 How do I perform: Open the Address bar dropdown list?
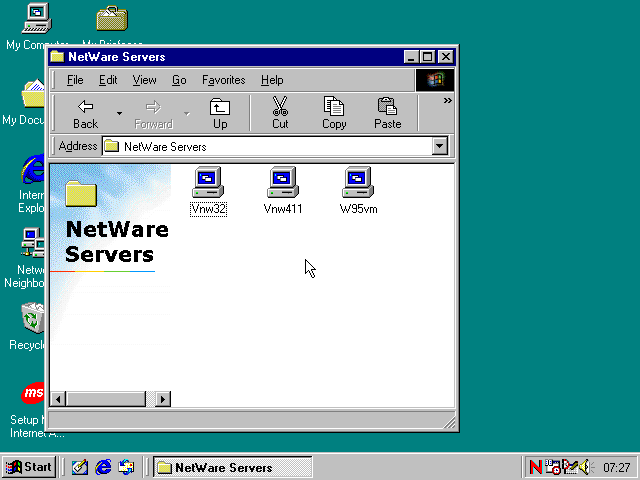(440, 146)
